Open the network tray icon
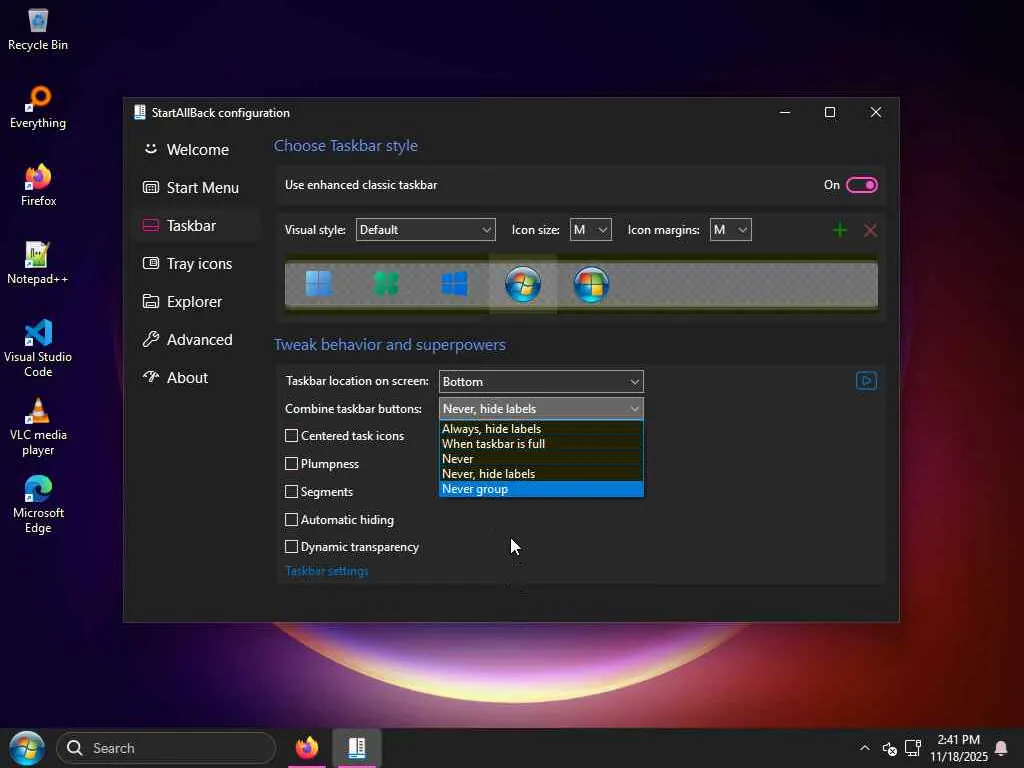 pyautogui.click(x=912, y=748)
